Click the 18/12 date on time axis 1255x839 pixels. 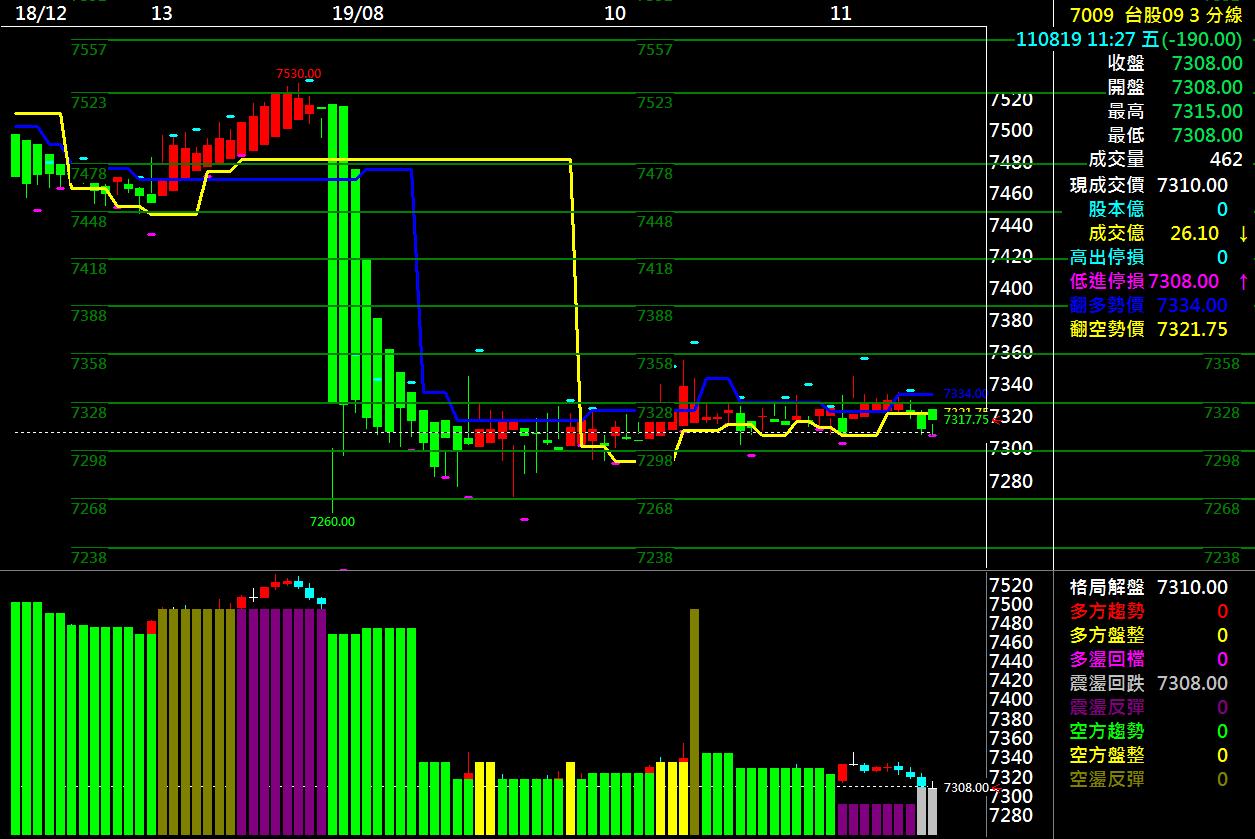point(43,13)
